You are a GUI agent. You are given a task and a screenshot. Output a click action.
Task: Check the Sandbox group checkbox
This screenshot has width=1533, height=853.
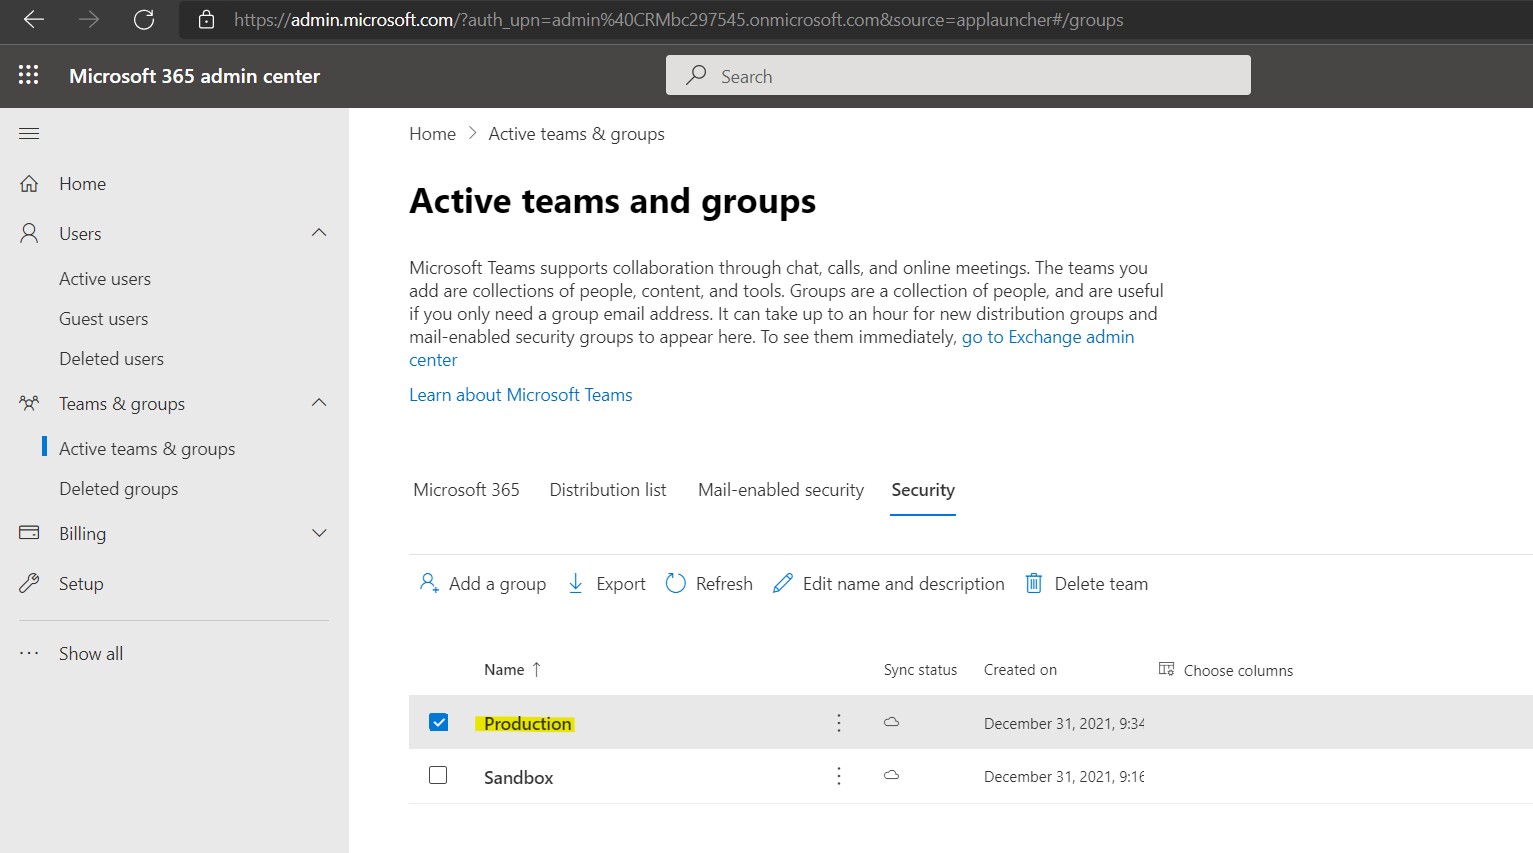click(438, 775)
